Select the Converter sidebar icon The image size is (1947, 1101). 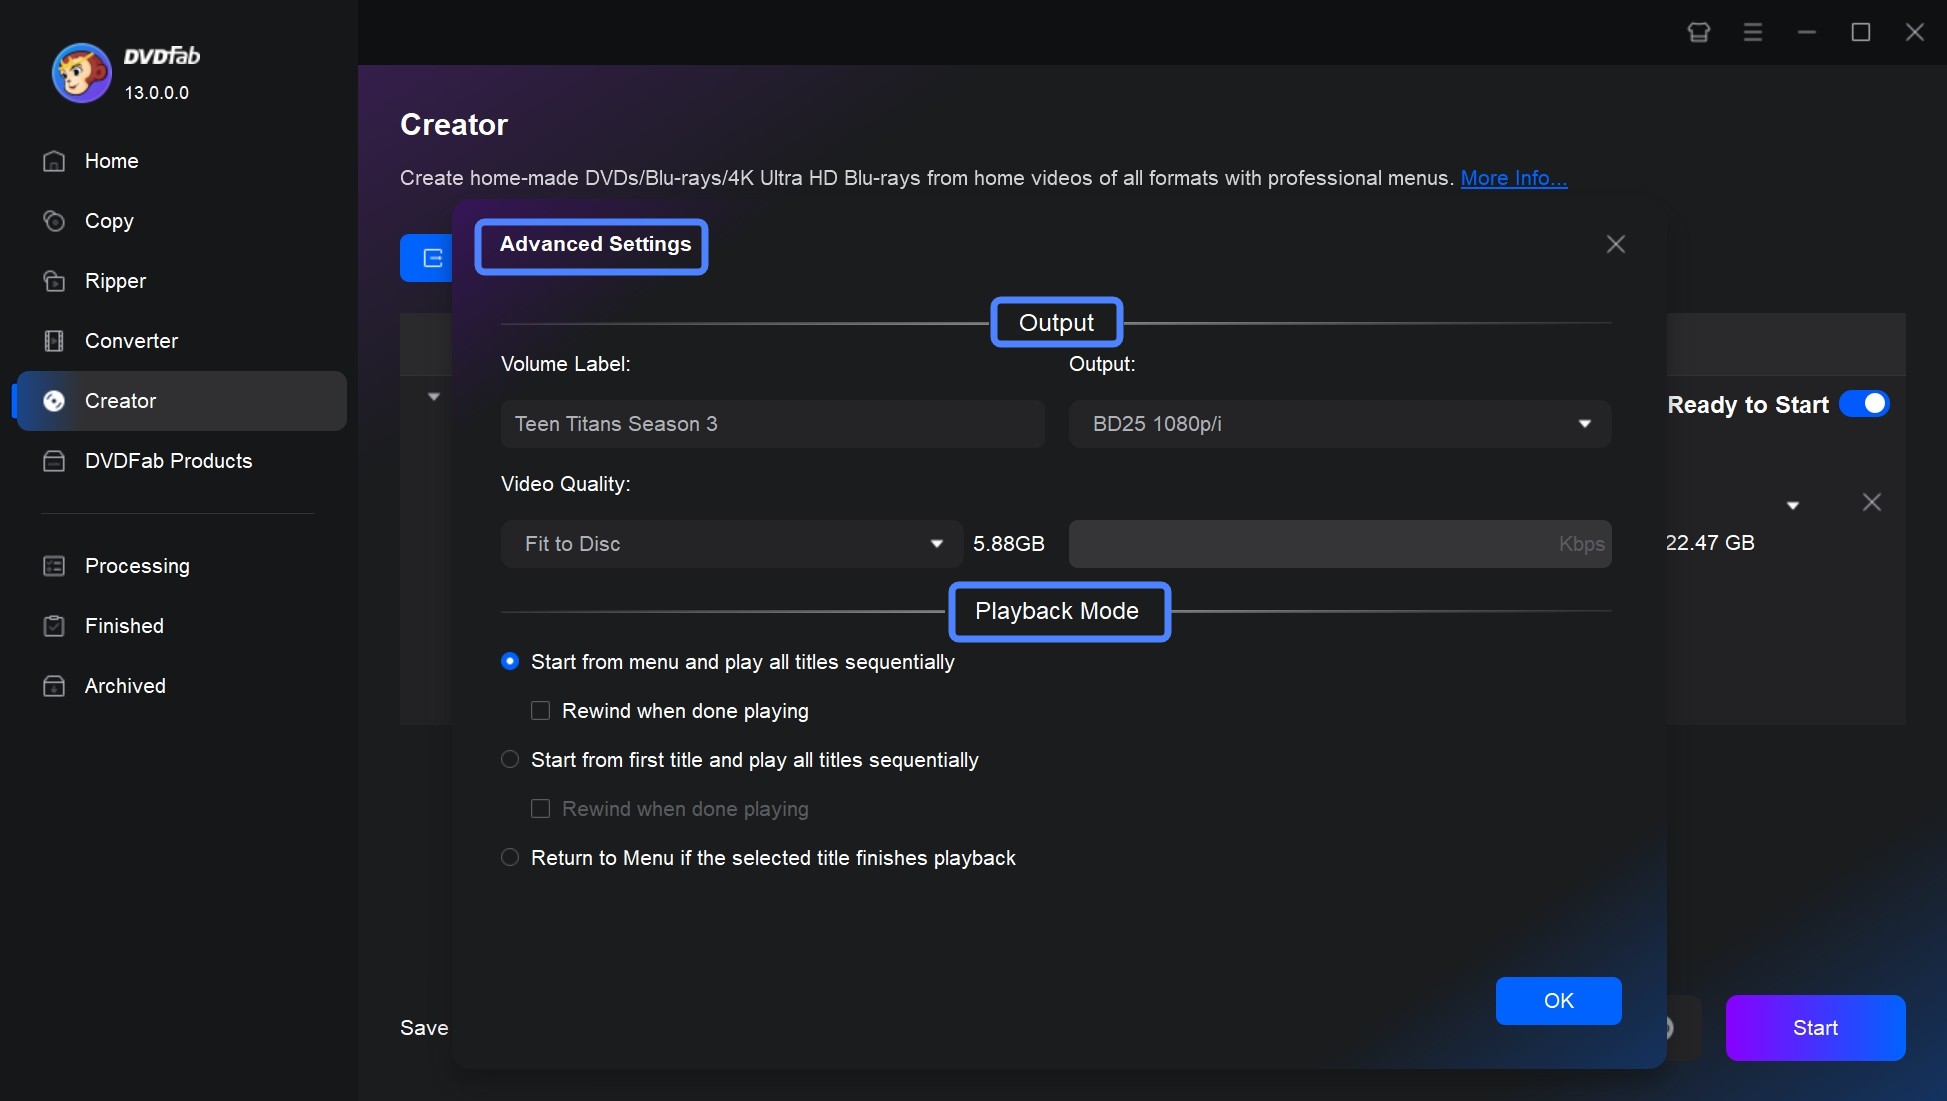(53, 340)
